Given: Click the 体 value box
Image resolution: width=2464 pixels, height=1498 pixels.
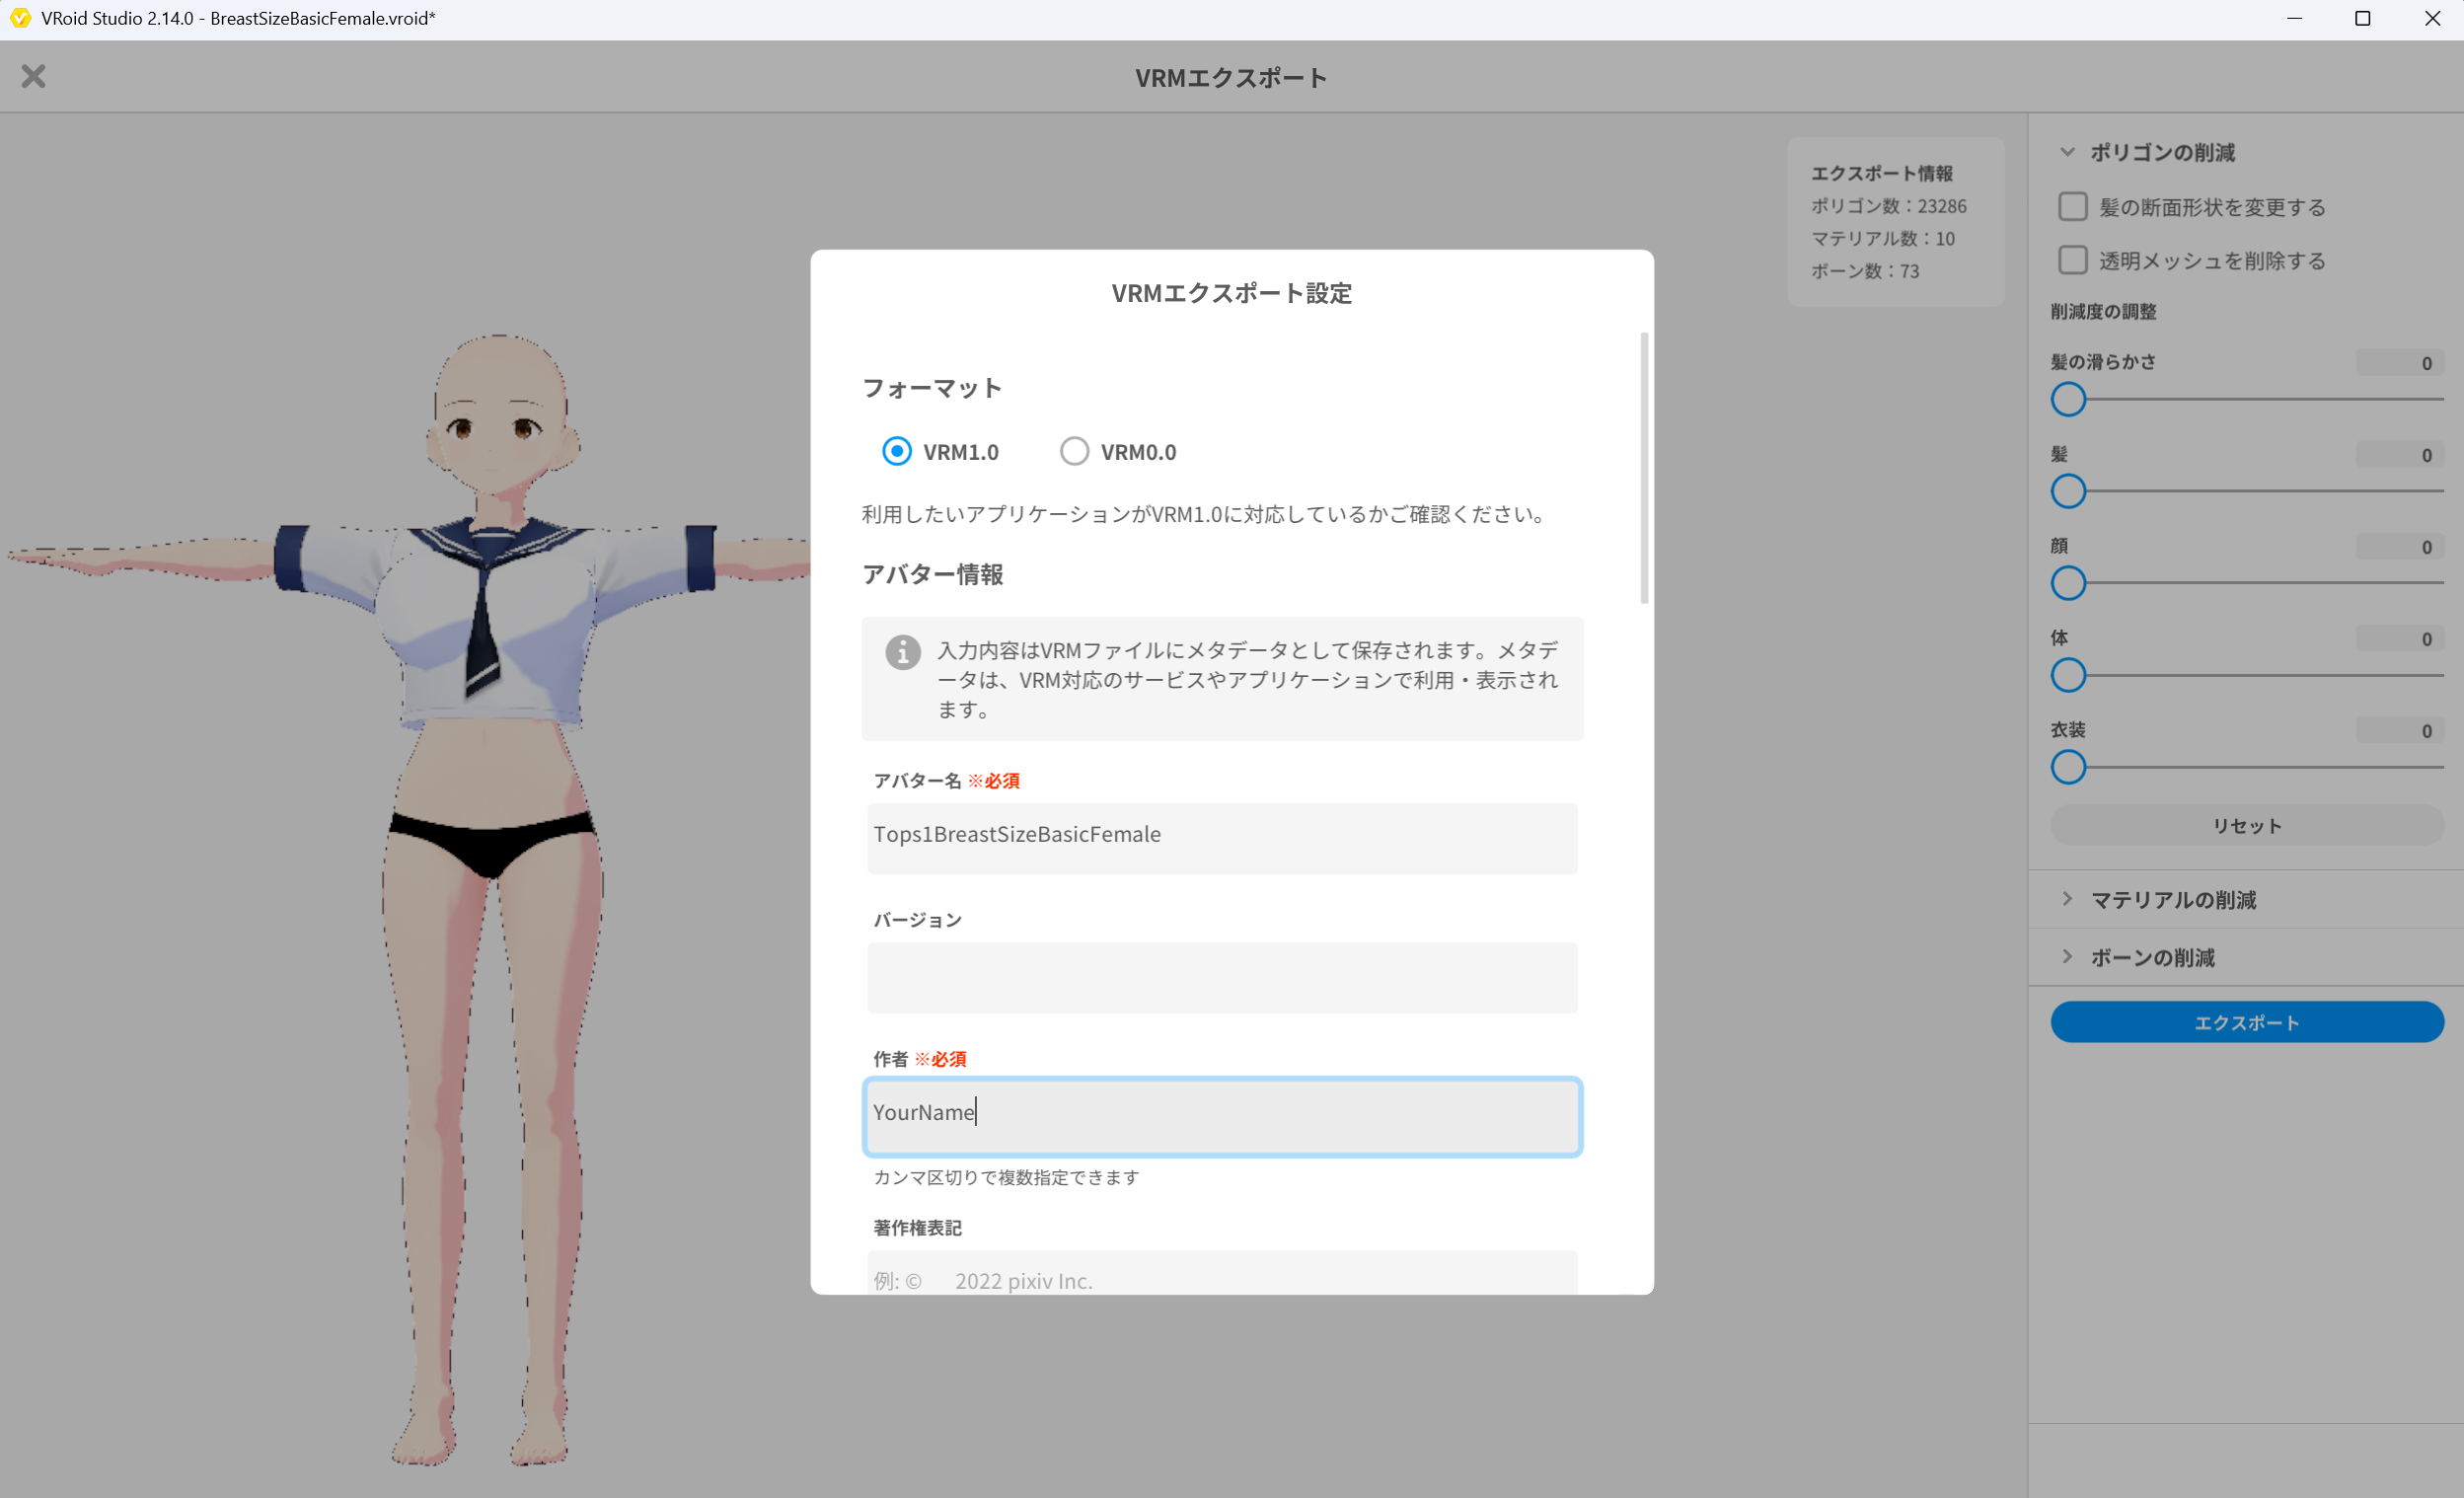Looking at the screenshot, I should tap(2398, 639).
